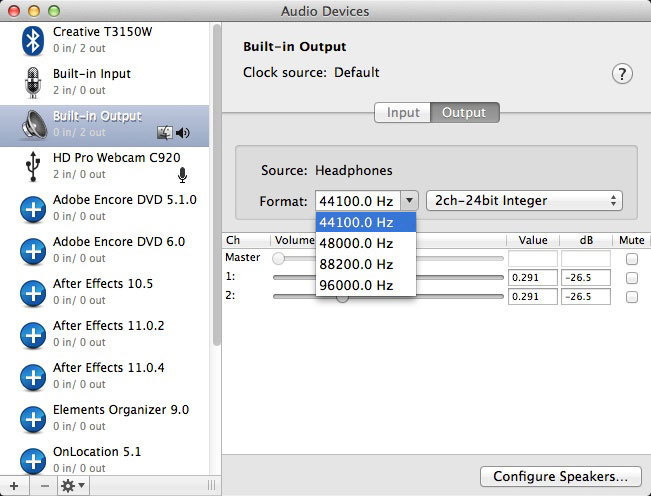Click the channel 2 Value field 0.291
This screenshot has height=496, width=651.
coord(533,297)
